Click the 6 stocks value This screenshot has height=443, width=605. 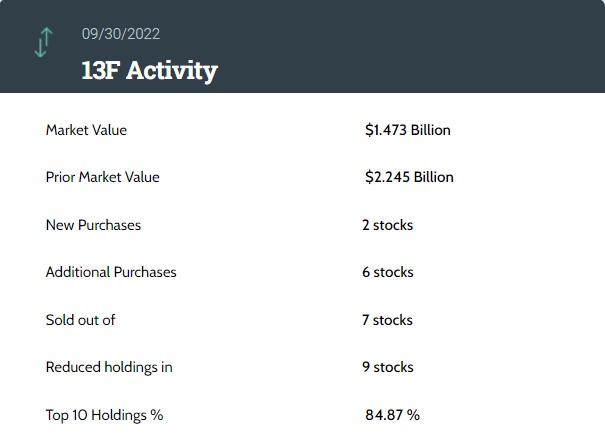[387, 272]
